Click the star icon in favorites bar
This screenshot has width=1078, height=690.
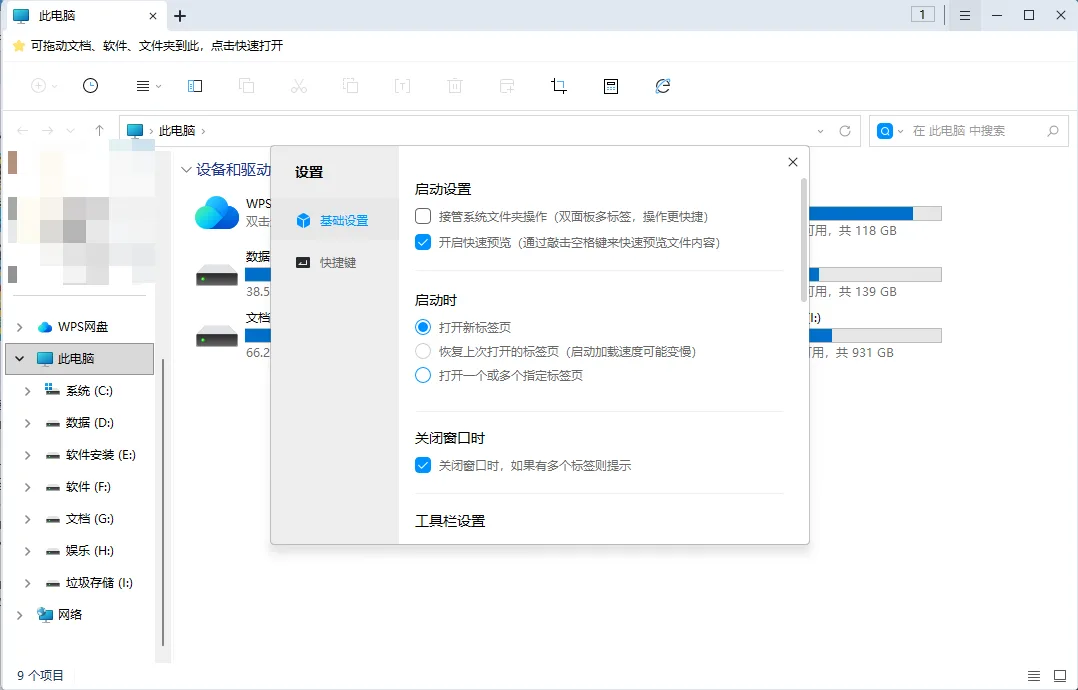tap(19, 45)
